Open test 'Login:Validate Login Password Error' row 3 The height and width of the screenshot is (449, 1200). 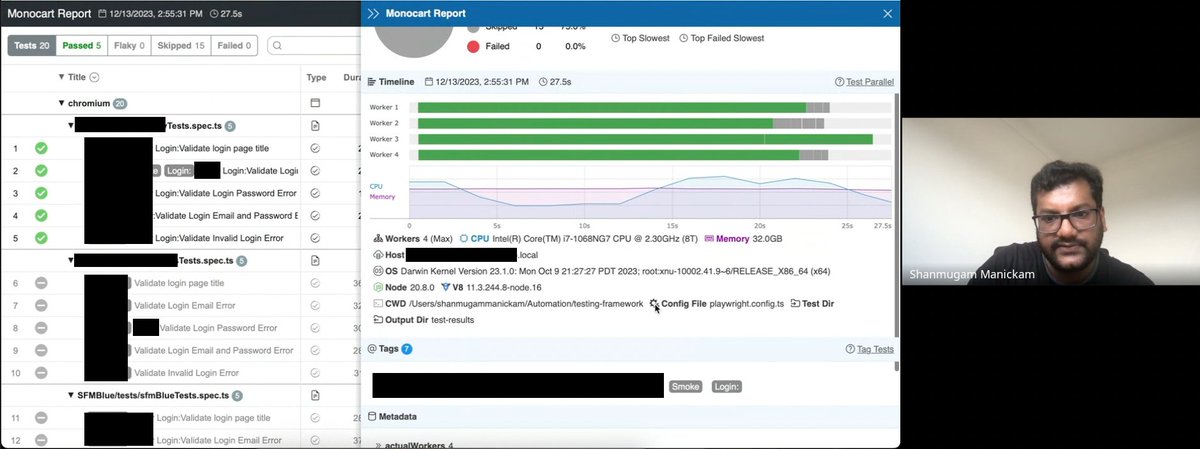coord(224,193)
